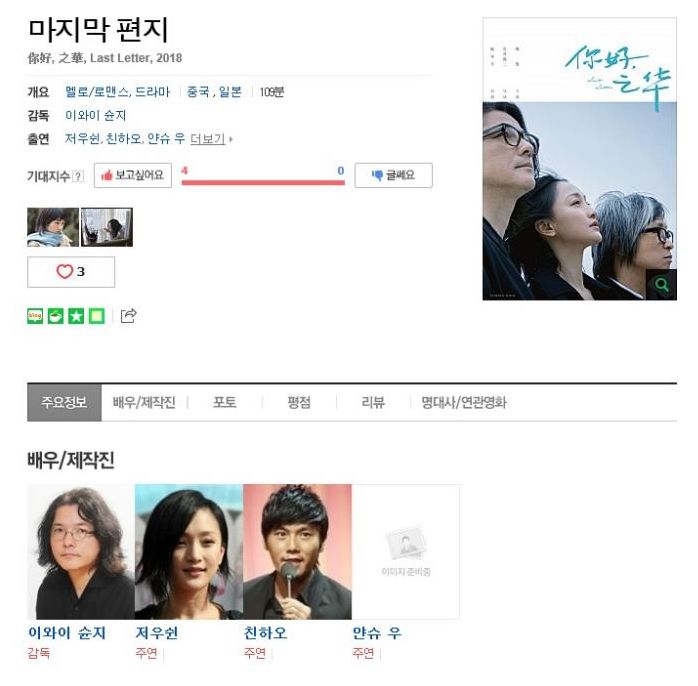Click the 멜로/로맨스 genre link
This screenshot has height=686, width=698.
pyautogui.click(x=97, y=92)
